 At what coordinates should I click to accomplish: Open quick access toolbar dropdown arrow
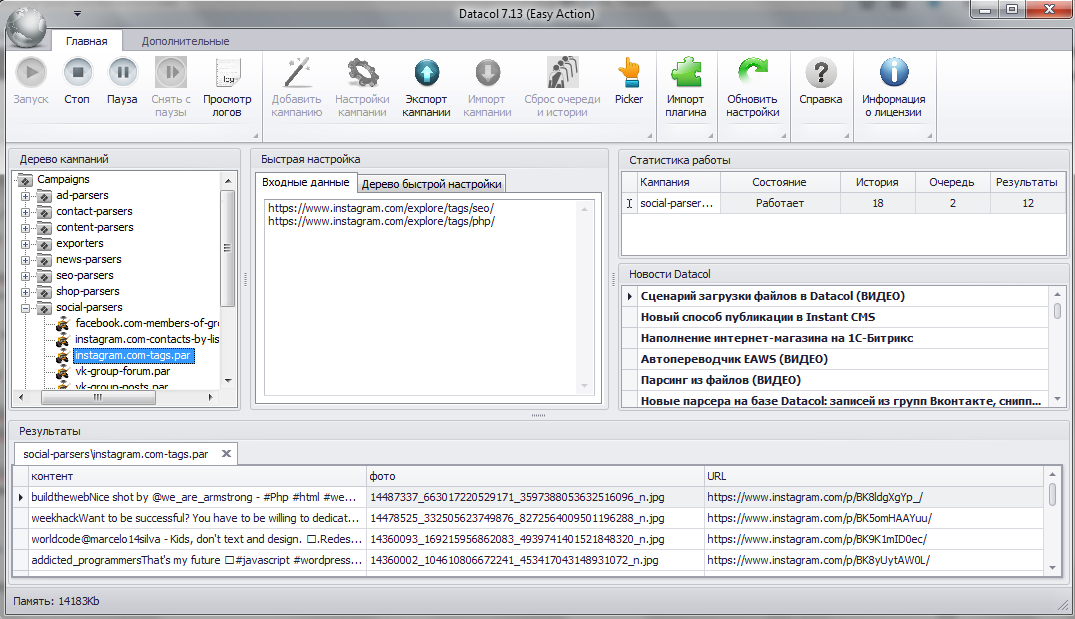coord(77,14)
